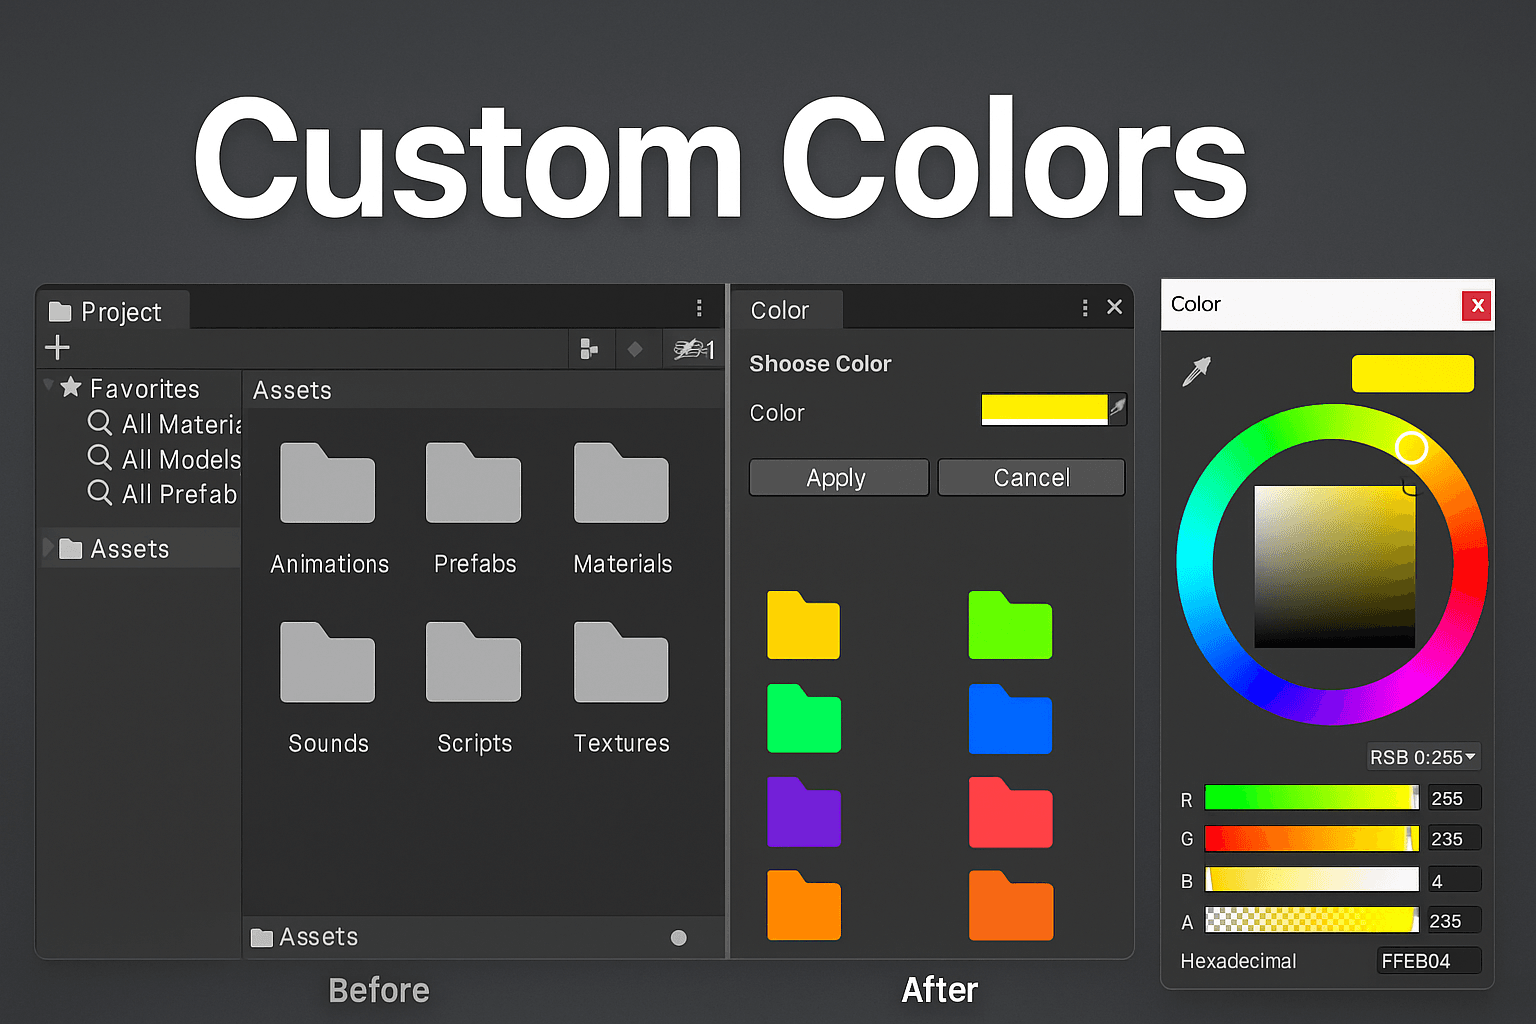Select All Prefabs saved search

coord(163,494)
